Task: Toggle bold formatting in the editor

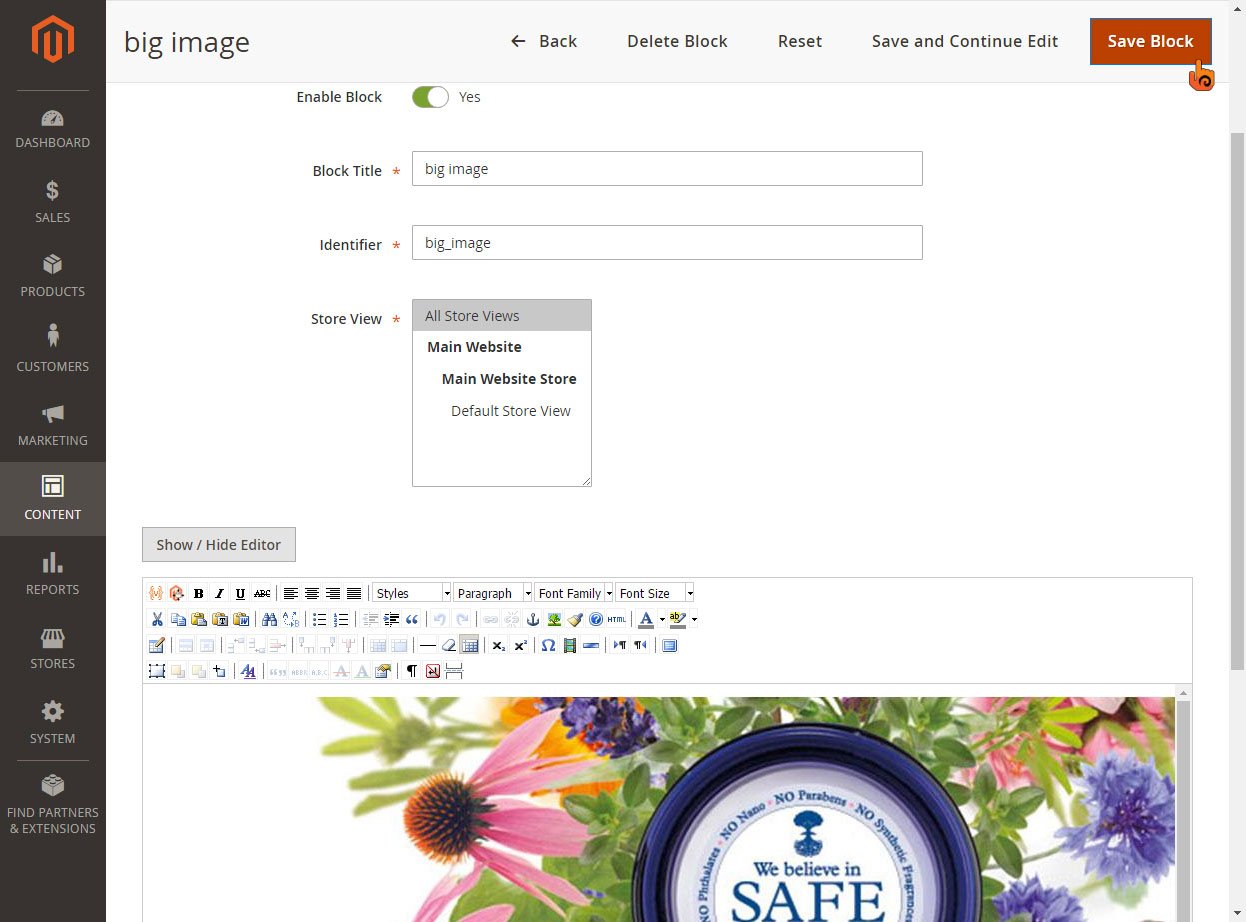Action: (x=198, y=593)
